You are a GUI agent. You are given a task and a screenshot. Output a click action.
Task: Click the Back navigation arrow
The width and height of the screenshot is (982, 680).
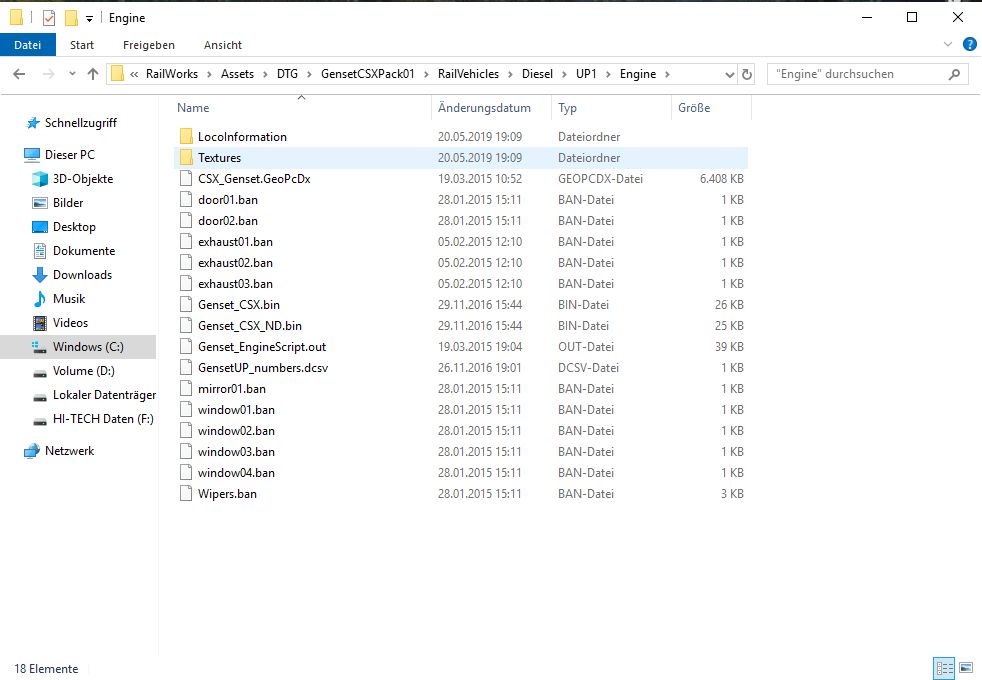pyautogui.click(x=19, y=74)
